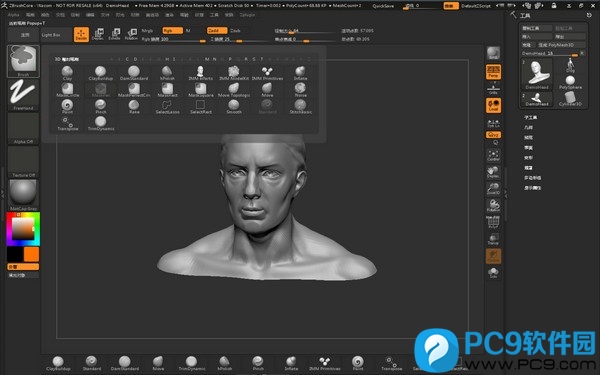Pick the IMM Primitives brush in the popup
Image resolution: width=600 pixels, height=375 pixels.
[x=267, y=73]
